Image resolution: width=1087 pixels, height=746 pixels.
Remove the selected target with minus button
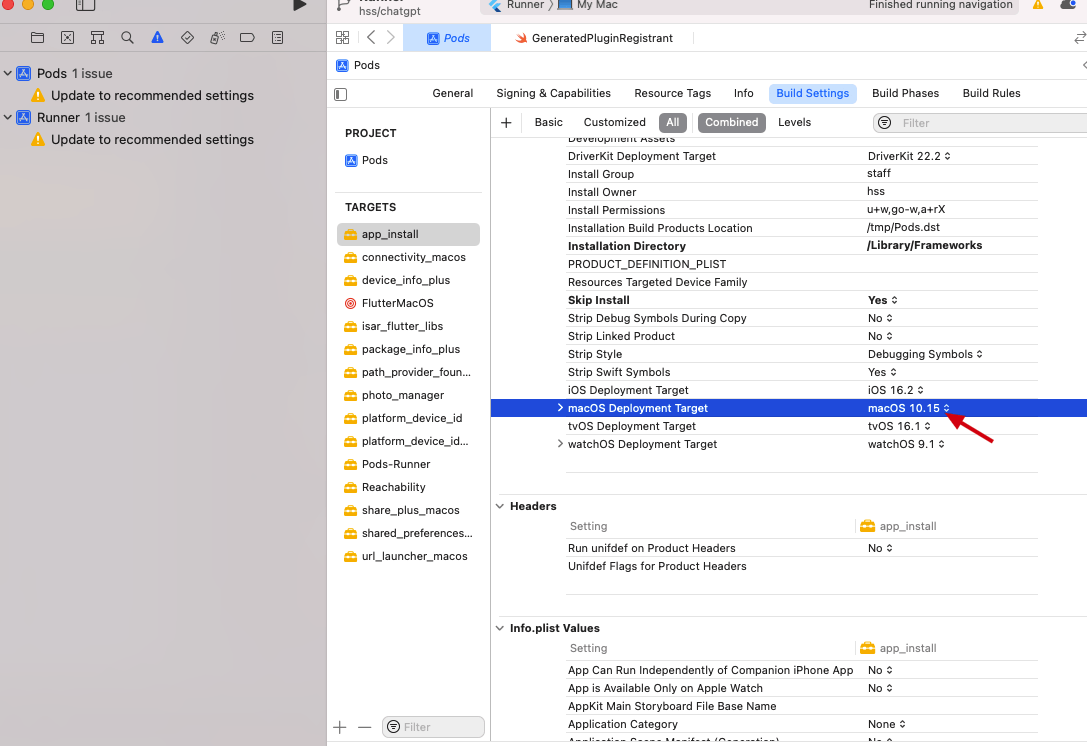tap(365, 727)
